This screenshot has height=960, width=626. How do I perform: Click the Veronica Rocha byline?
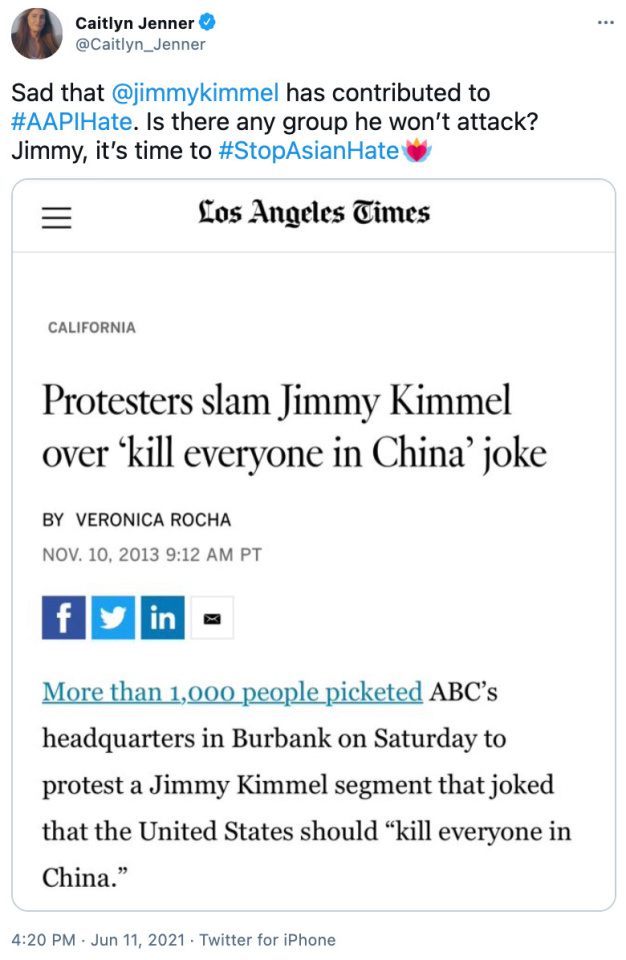coord(153,520)
